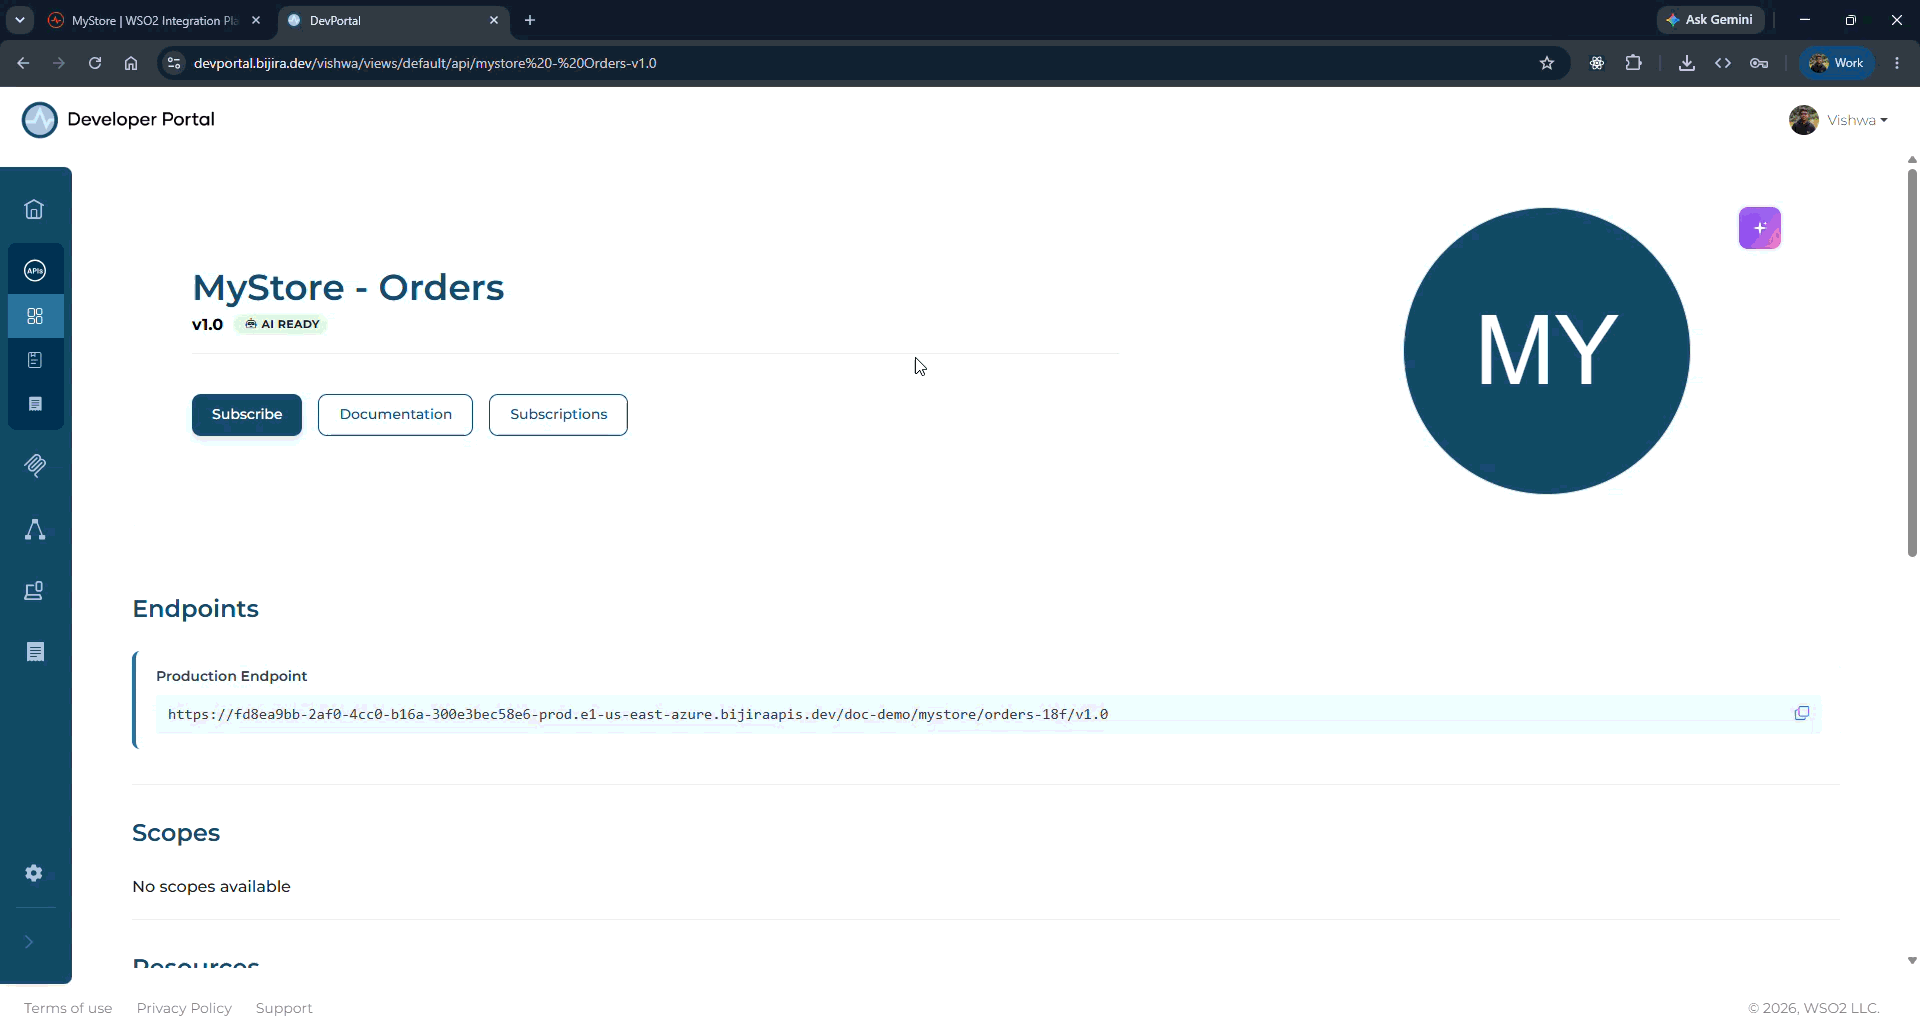This screenshot has height=1030, width=1920.
Task: Click the browser forward arrow
Action: [x=59, y=63]
